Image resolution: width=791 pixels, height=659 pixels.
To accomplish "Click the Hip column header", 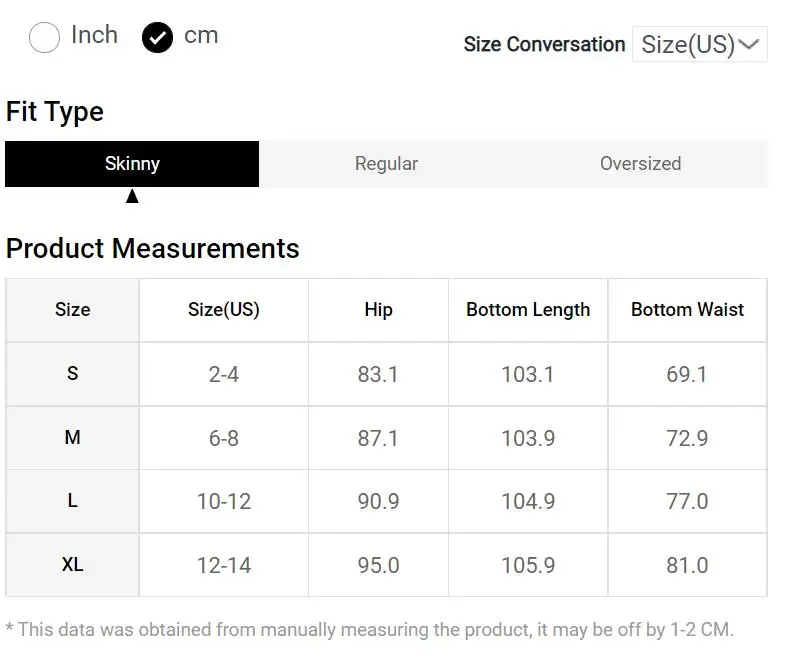I will coord(378,310).
